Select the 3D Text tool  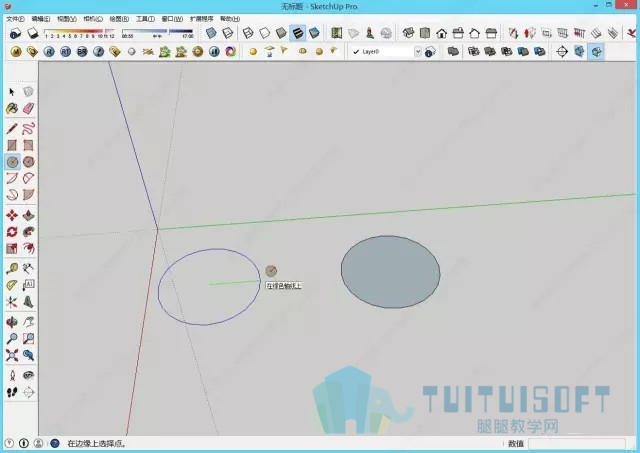click(28, 302)
